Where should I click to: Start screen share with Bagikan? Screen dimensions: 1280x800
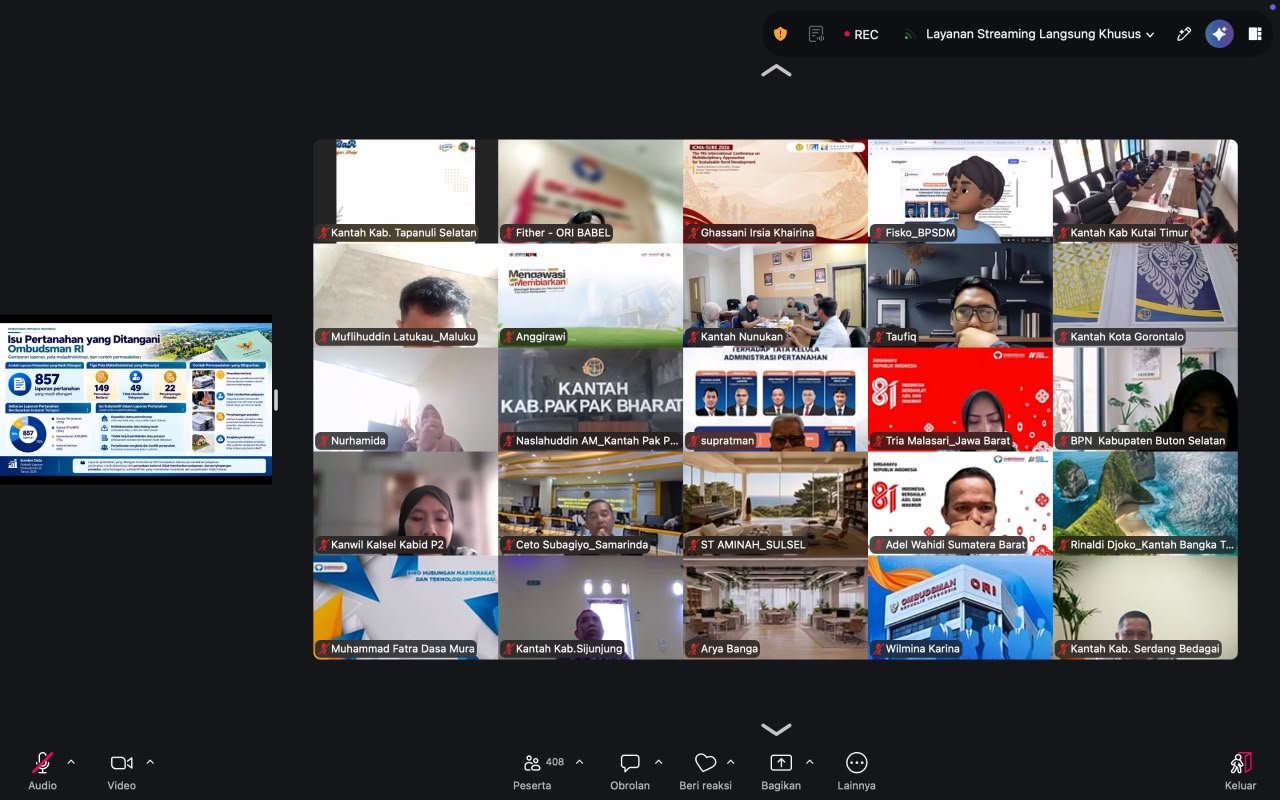tap(781, 771)
